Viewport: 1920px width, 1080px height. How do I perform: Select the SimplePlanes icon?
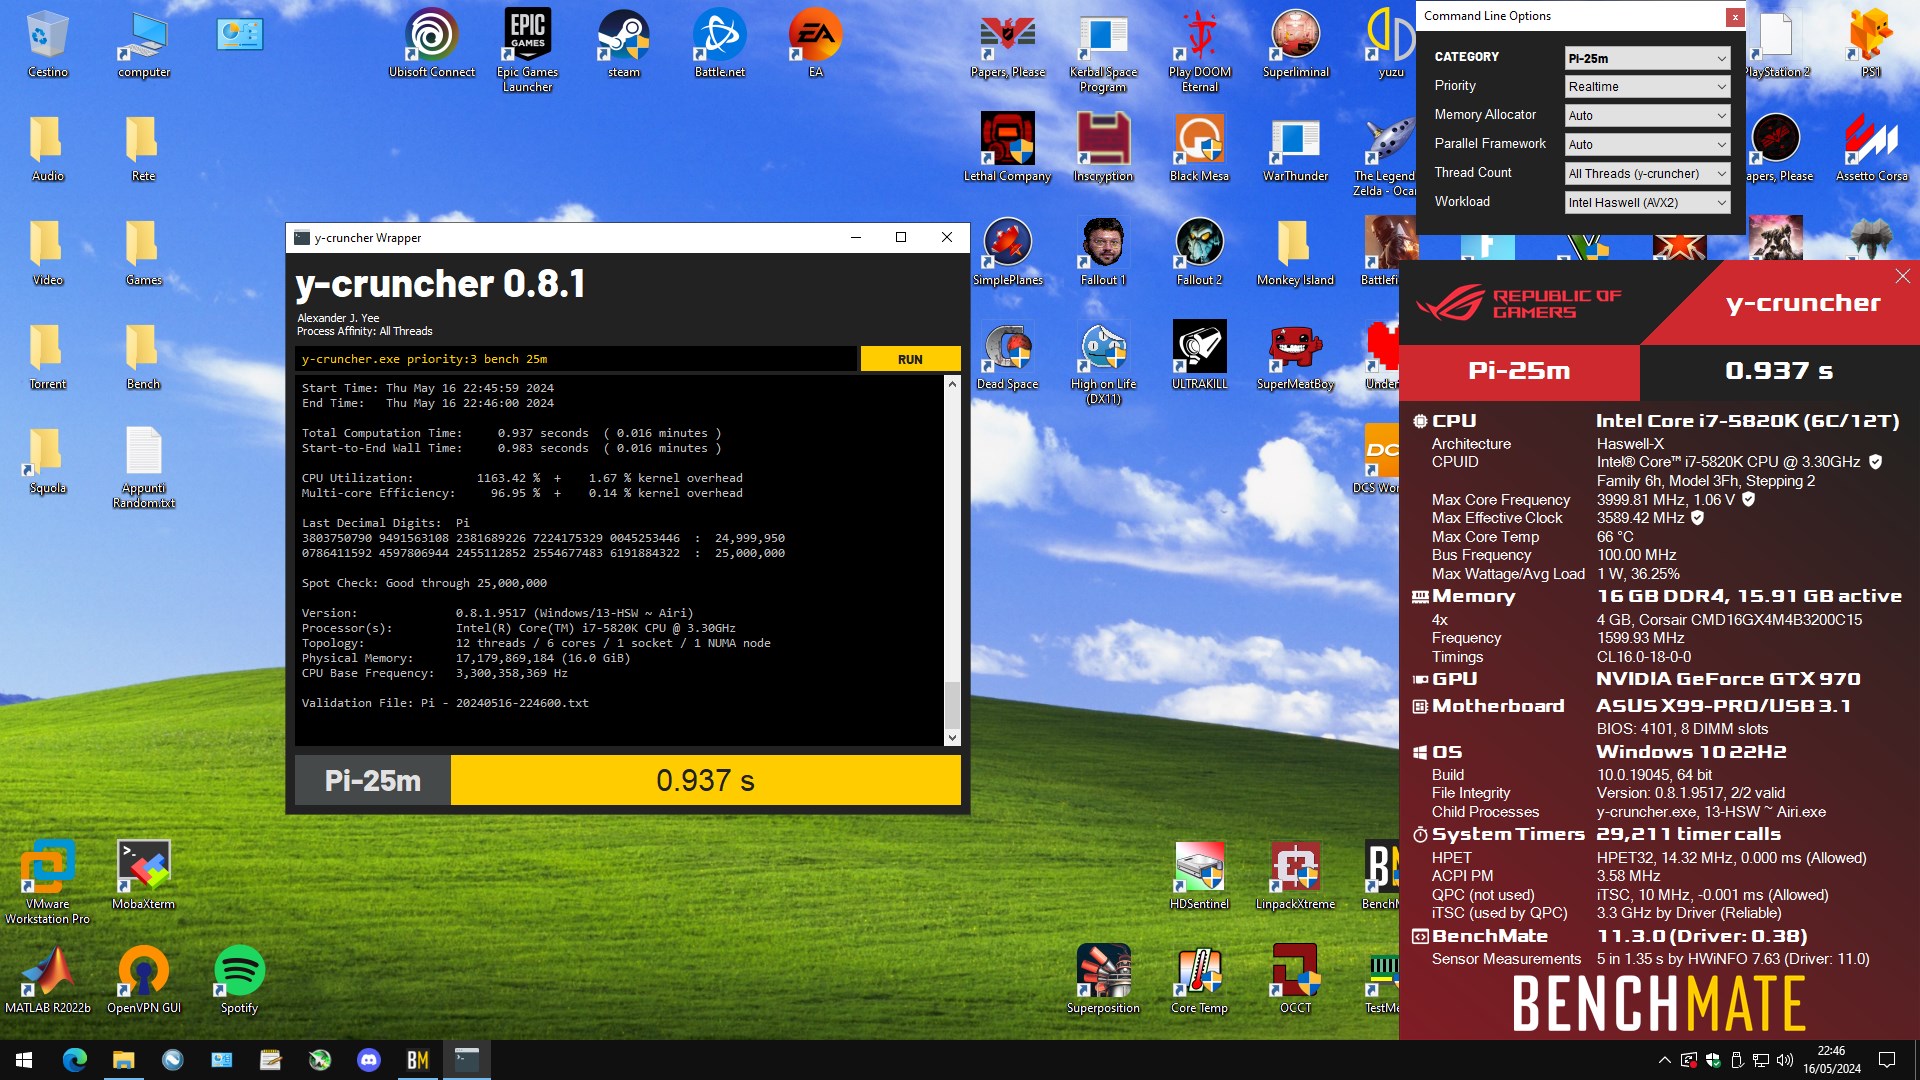point(1007,252)
